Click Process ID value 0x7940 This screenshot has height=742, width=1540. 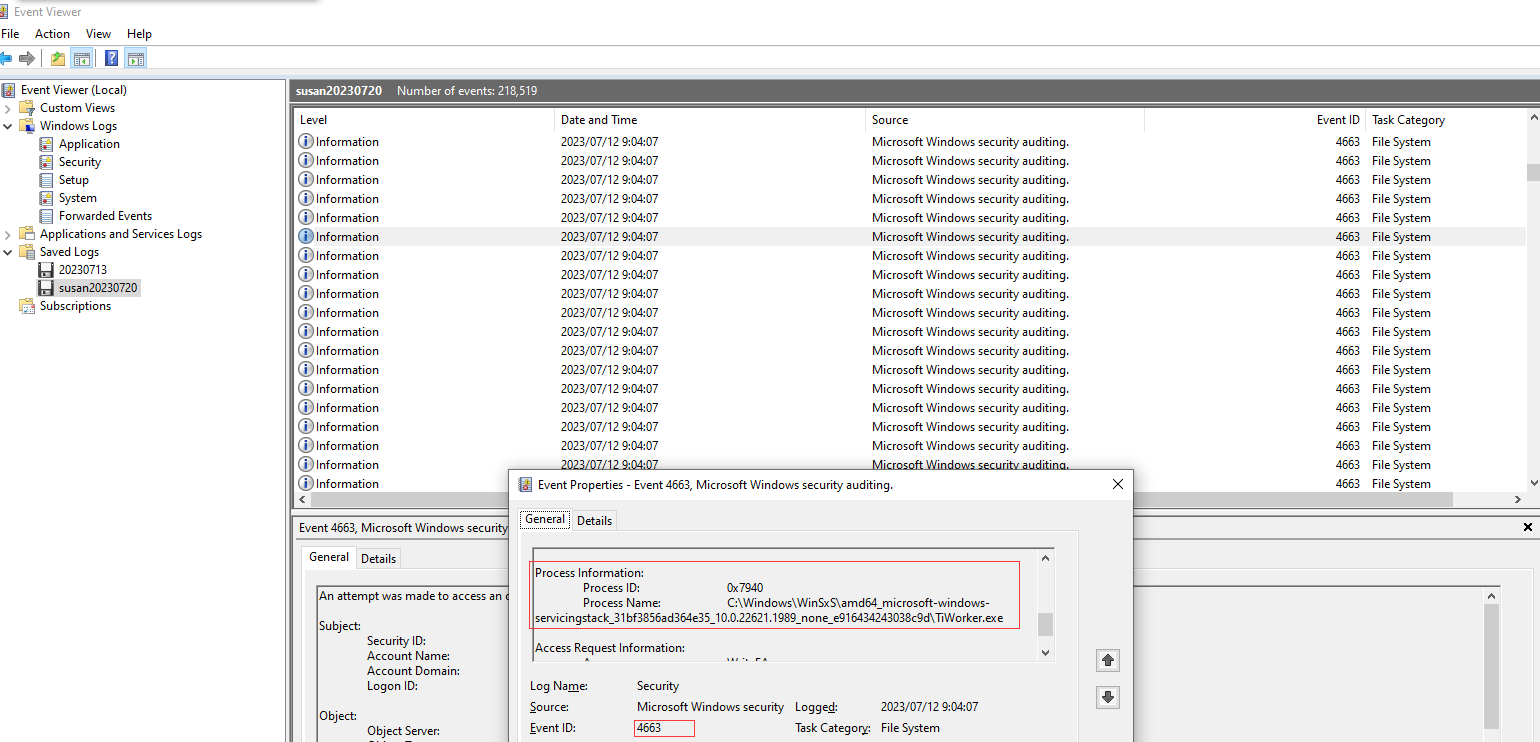point(745,588)
